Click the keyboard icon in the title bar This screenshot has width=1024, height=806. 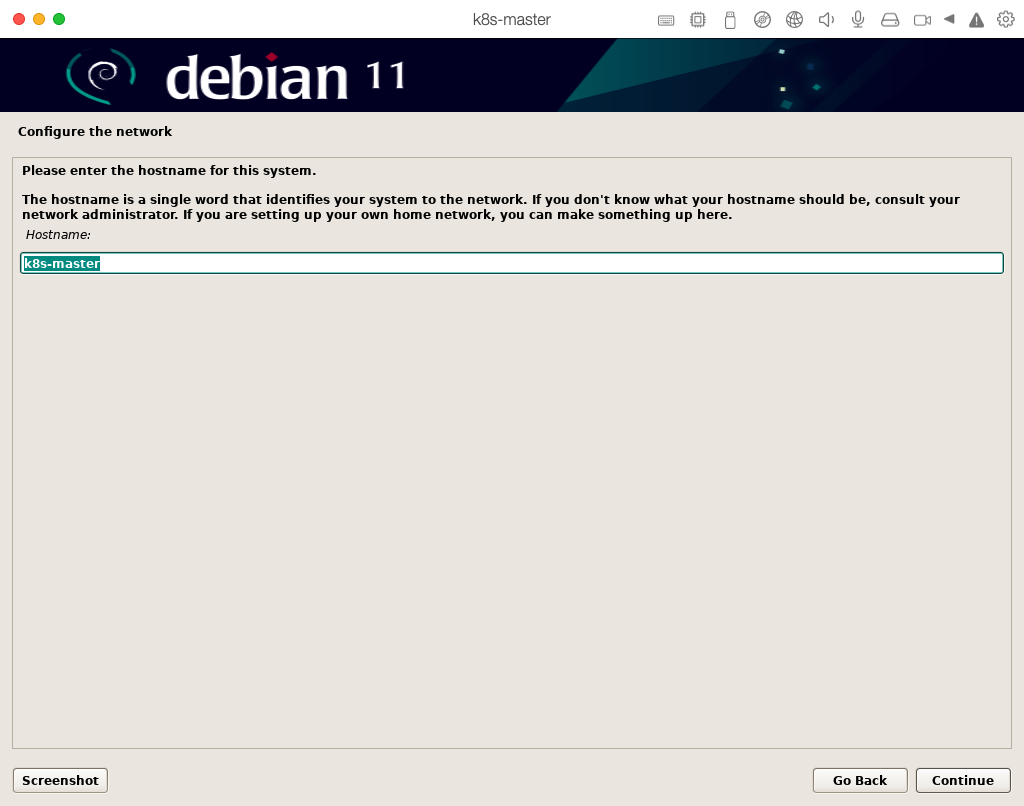click(x=665, y=20)
